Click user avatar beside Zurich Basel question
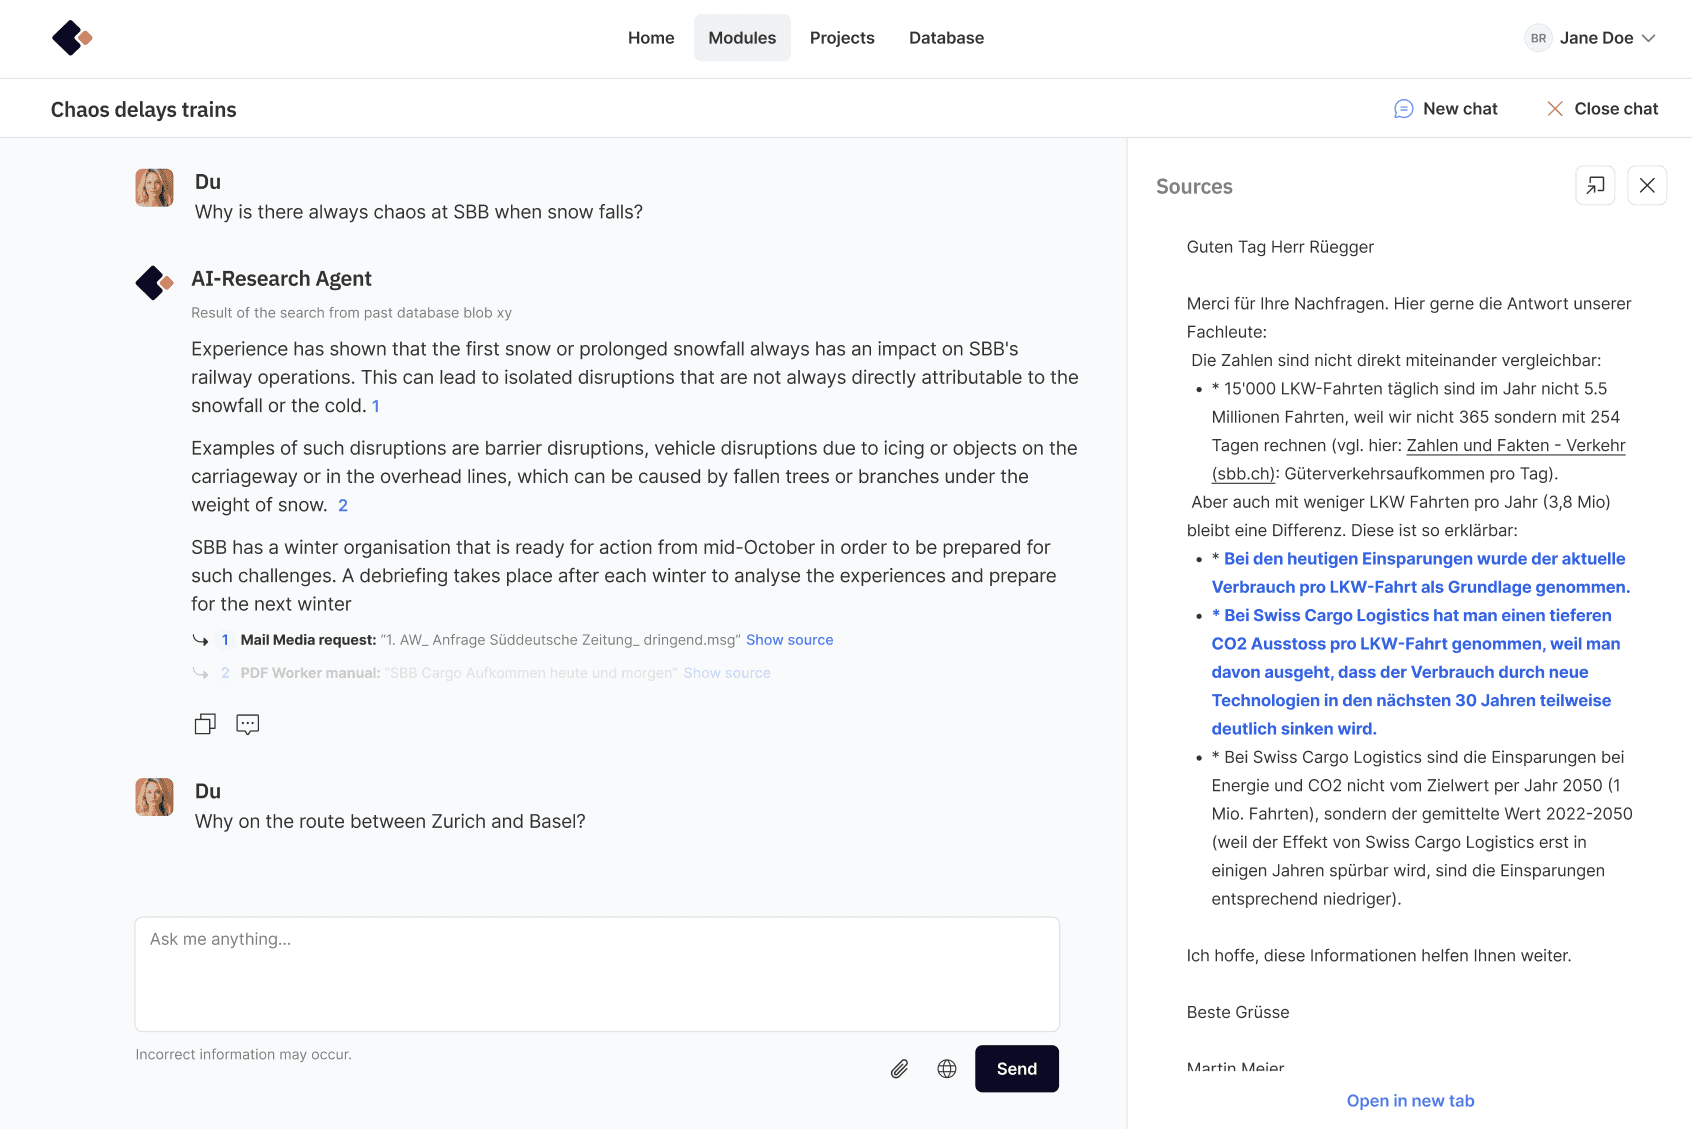Screen dimensions: 1692x1129 pos(155,797)
